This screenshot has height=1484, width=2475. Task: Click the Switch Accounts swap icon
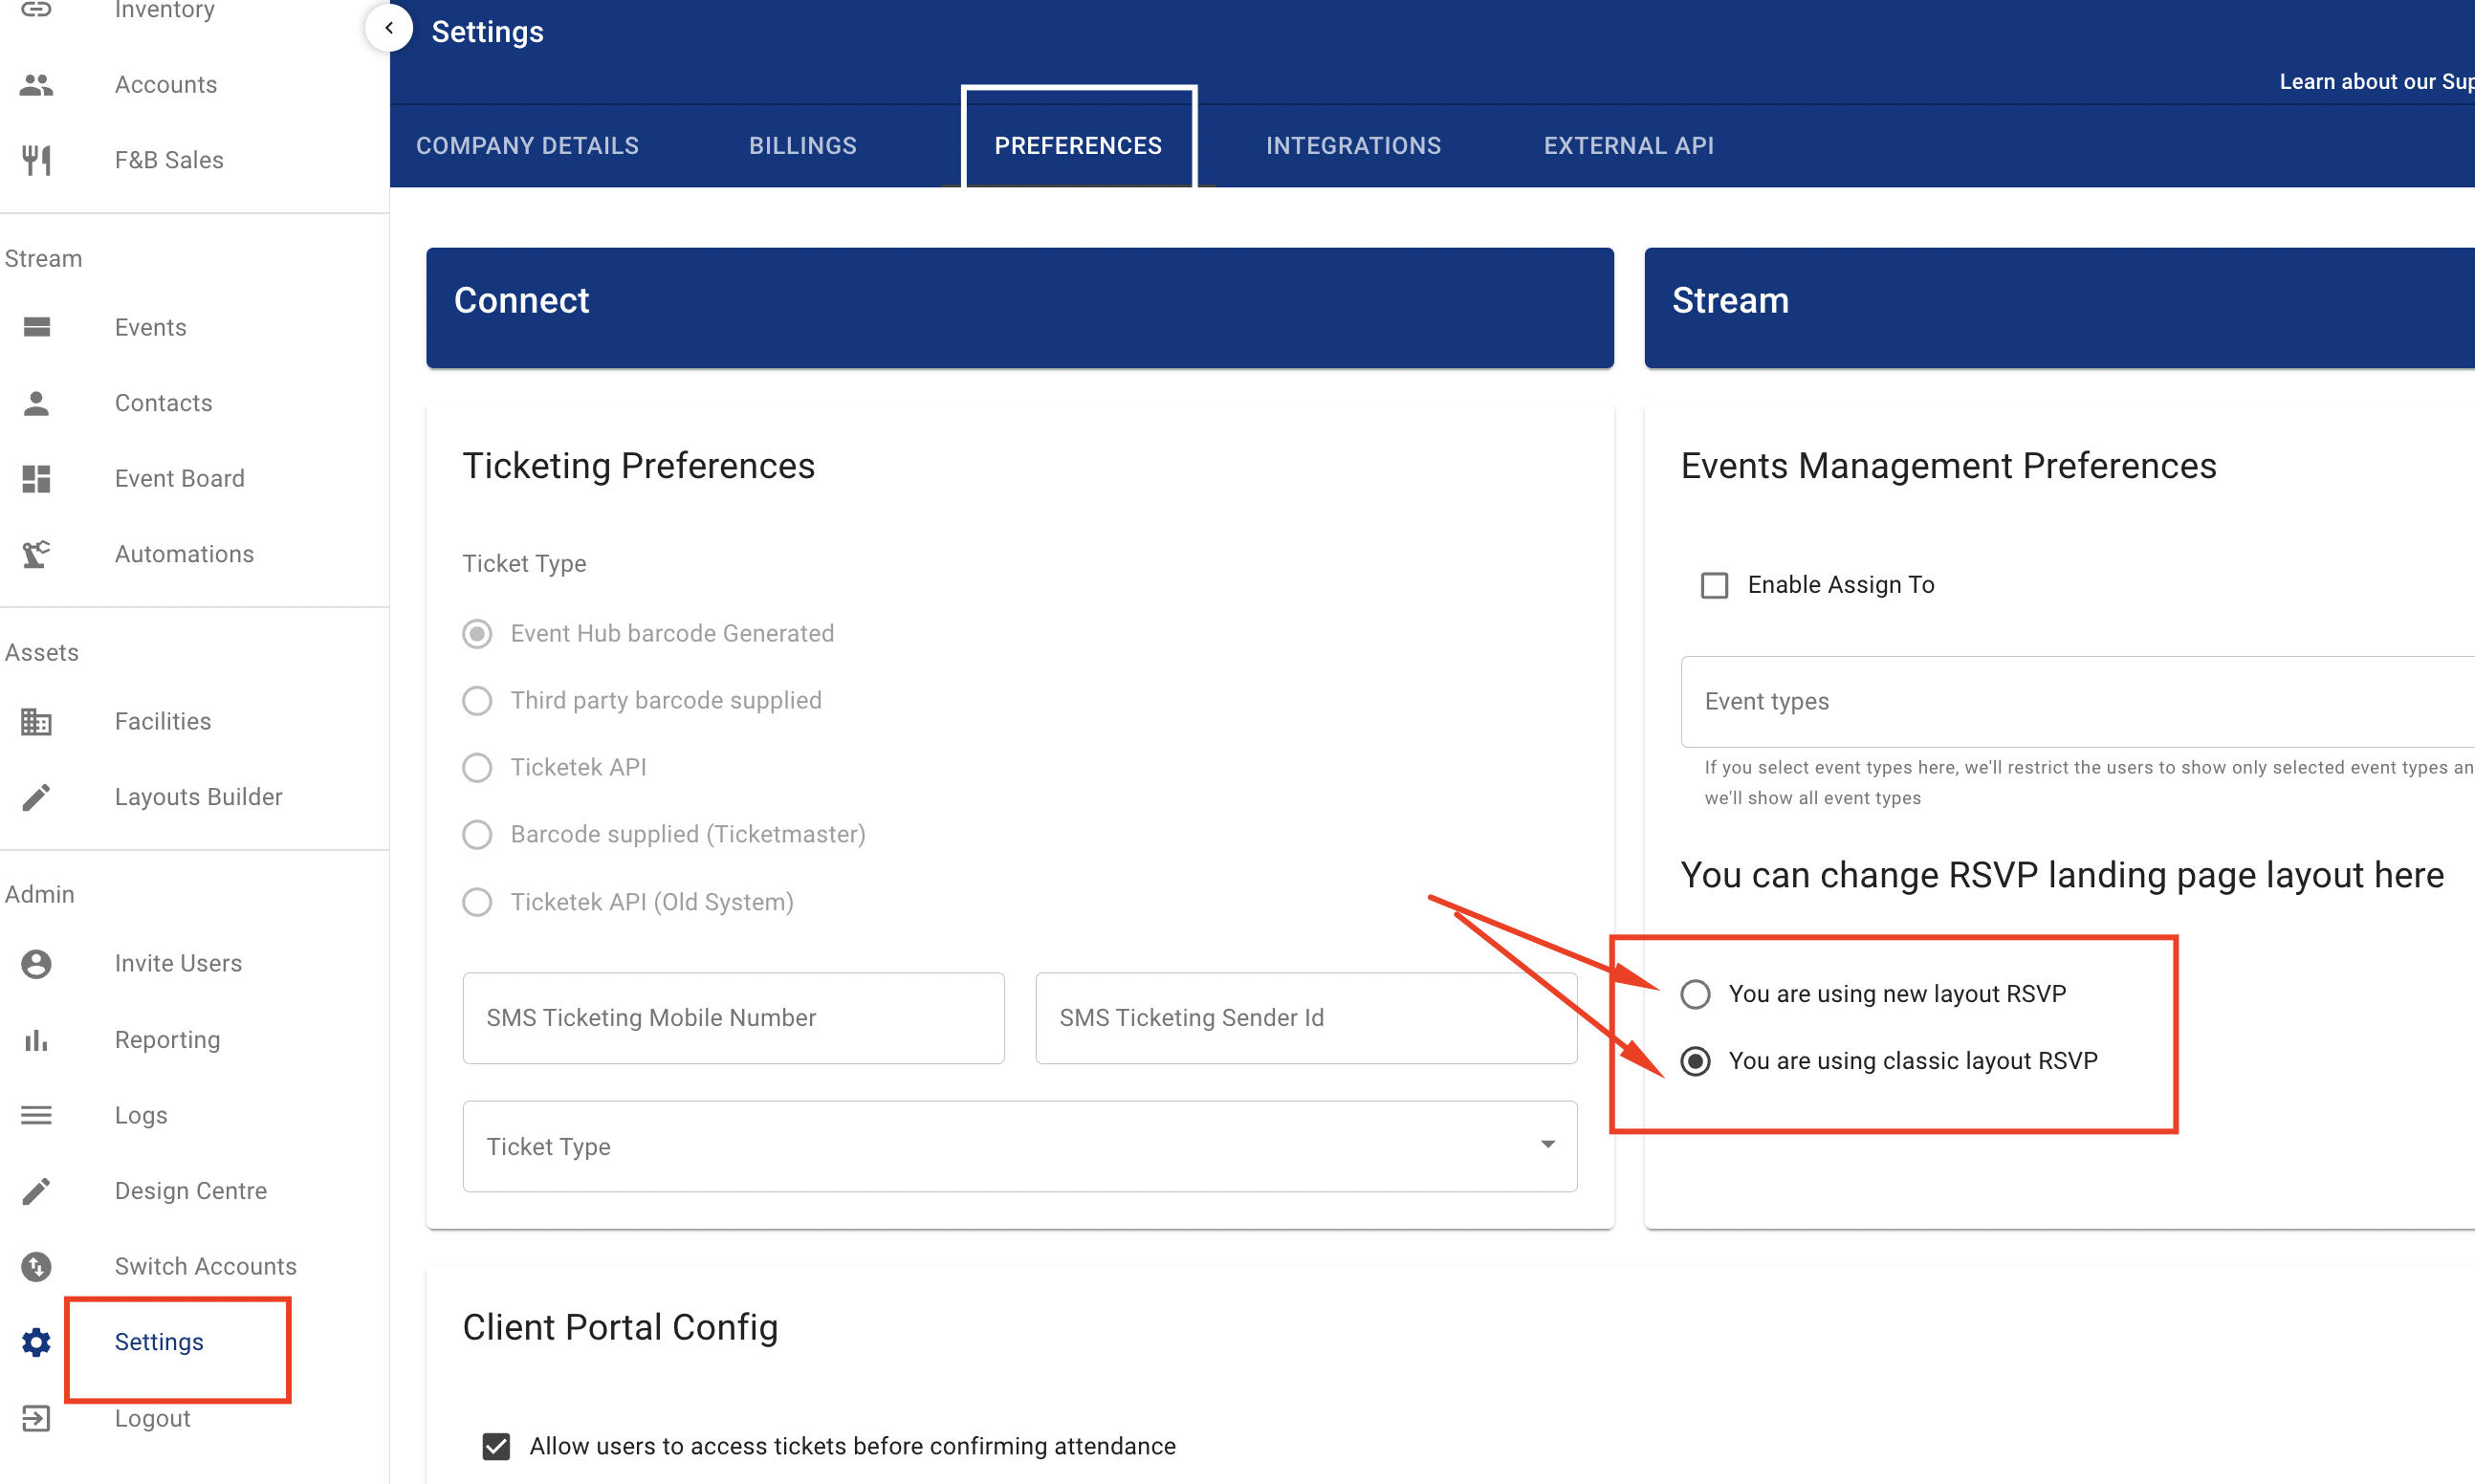pos(36,1266)
